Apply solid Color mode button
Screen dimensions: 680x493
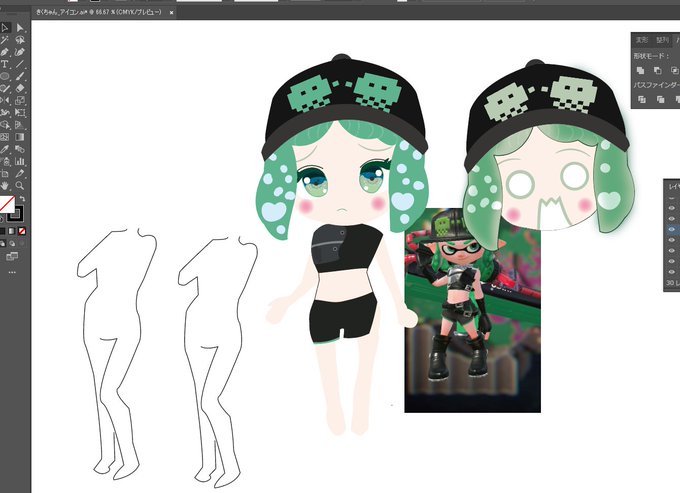coord(3,231)
